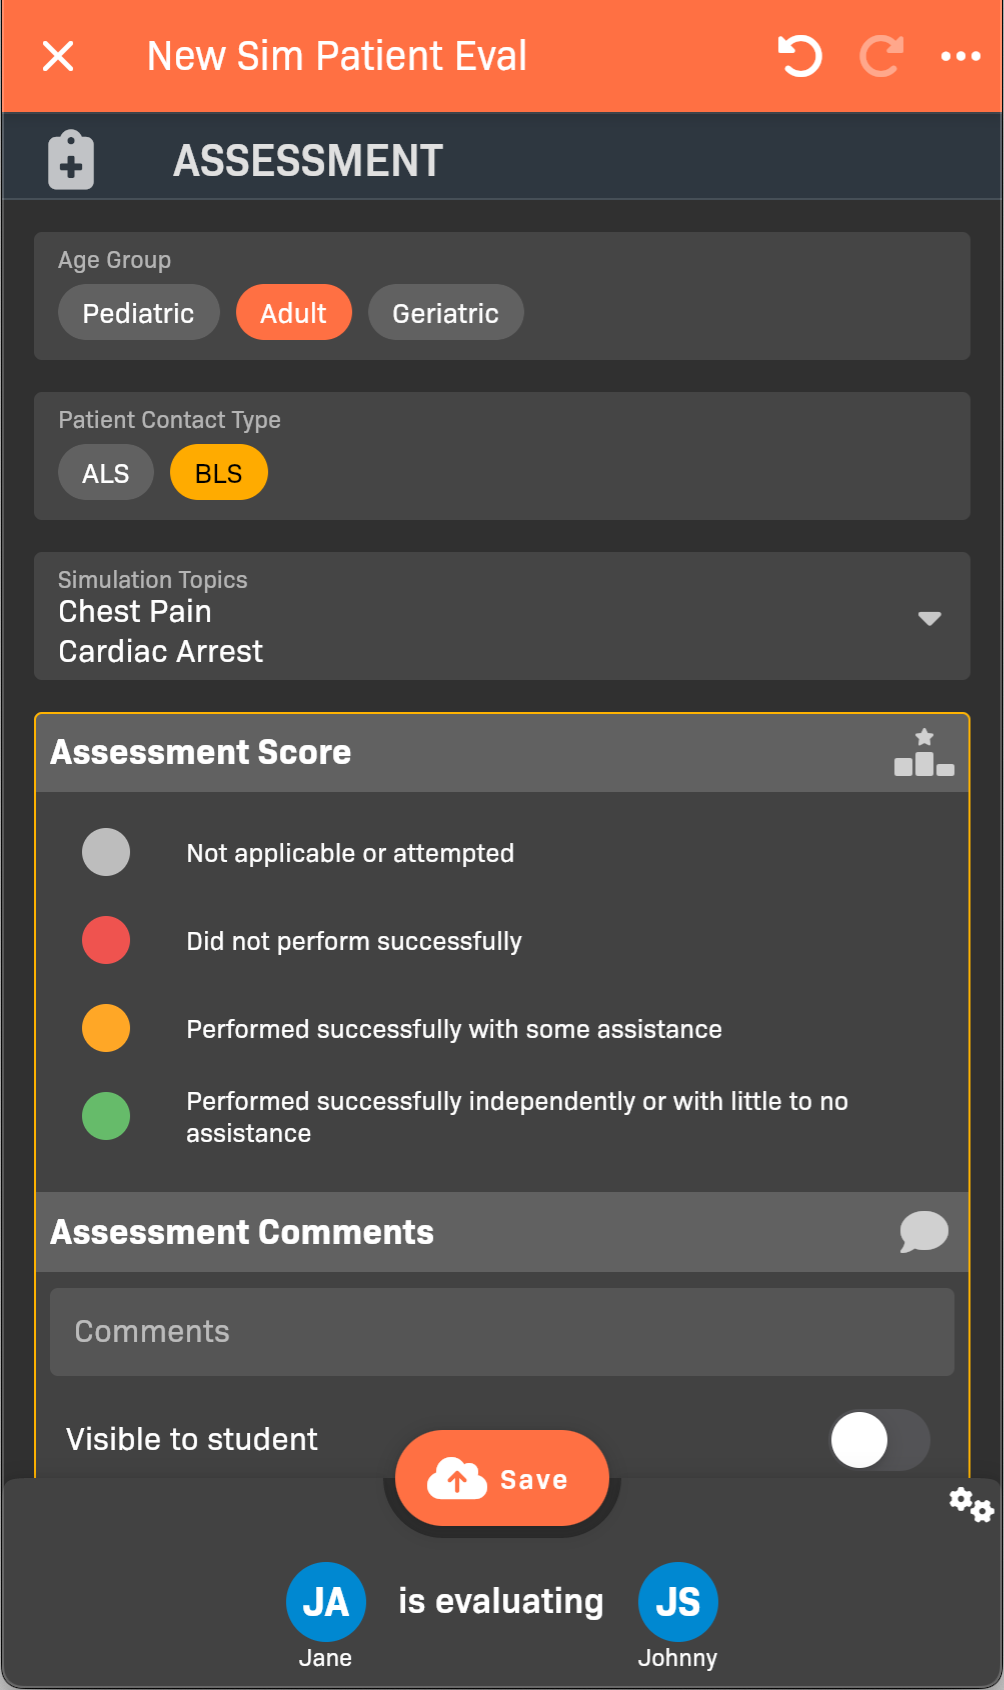Close the New Sim Patient Eval form
This screenshot has height=1690, width=1004.
[58, 56]
